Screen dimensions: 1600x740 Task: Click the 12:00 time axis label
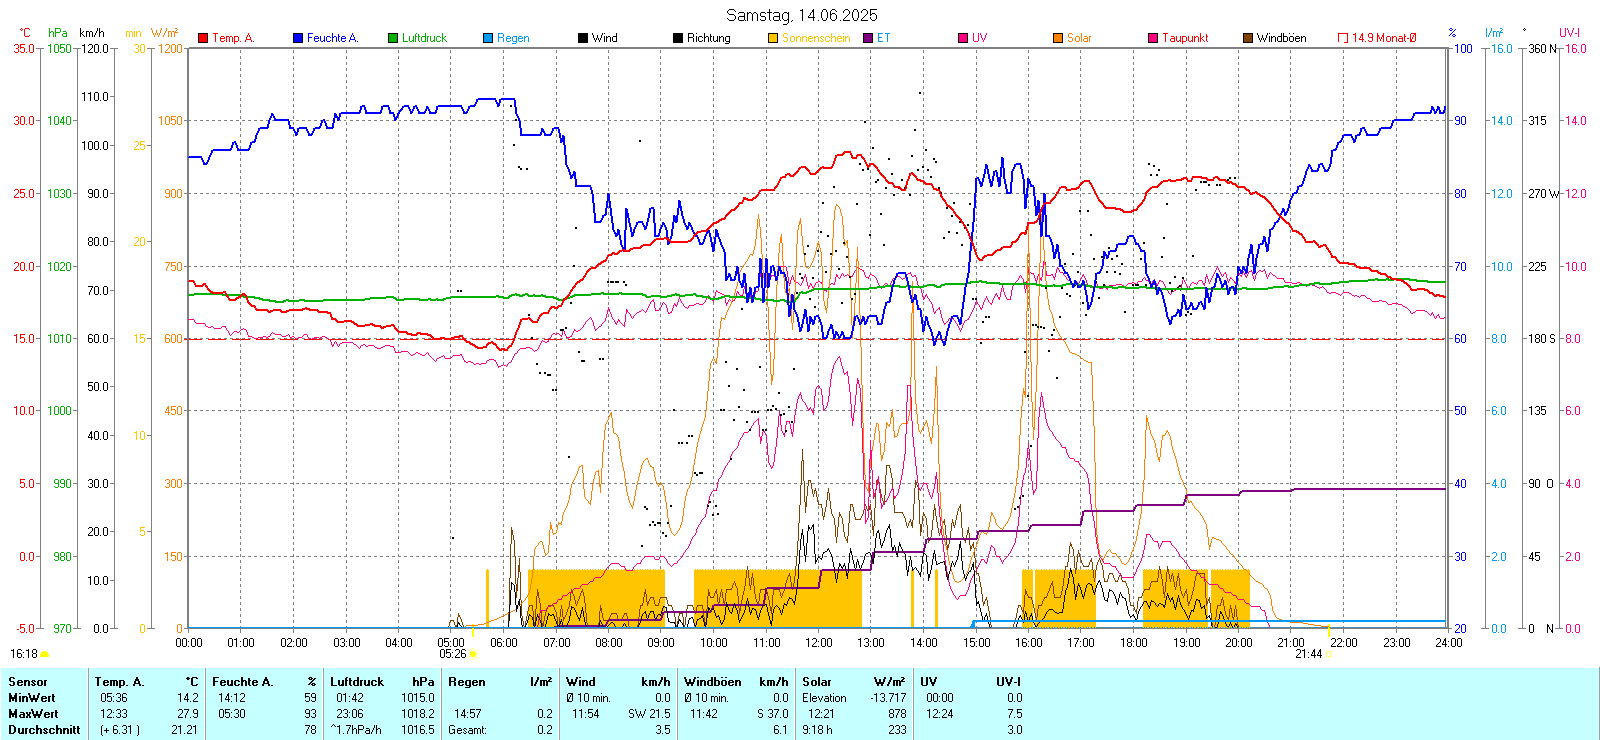click(819, 643)
